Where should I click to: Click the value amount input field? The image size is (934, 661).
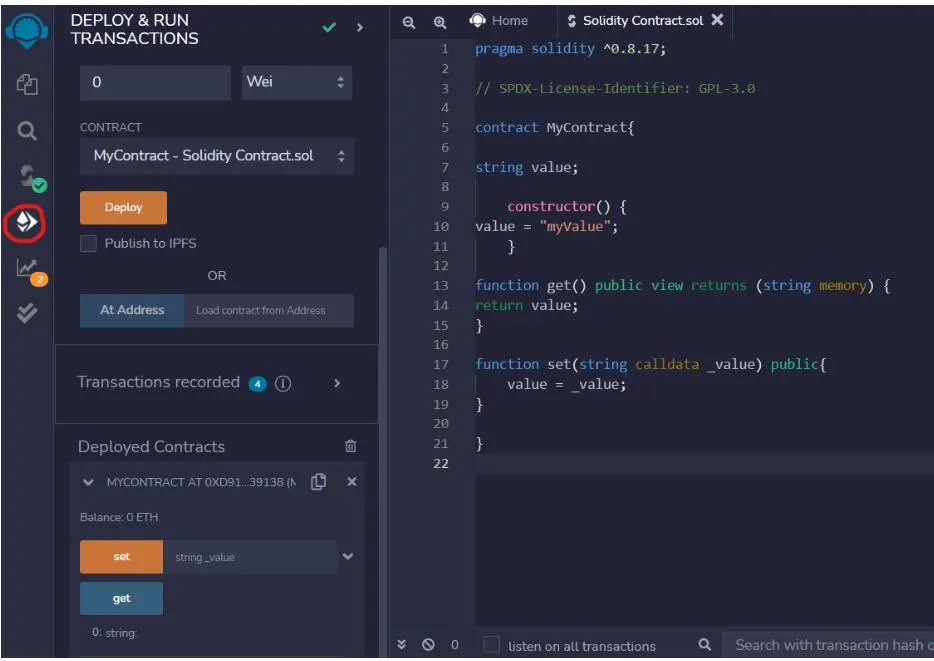[155, 82]
